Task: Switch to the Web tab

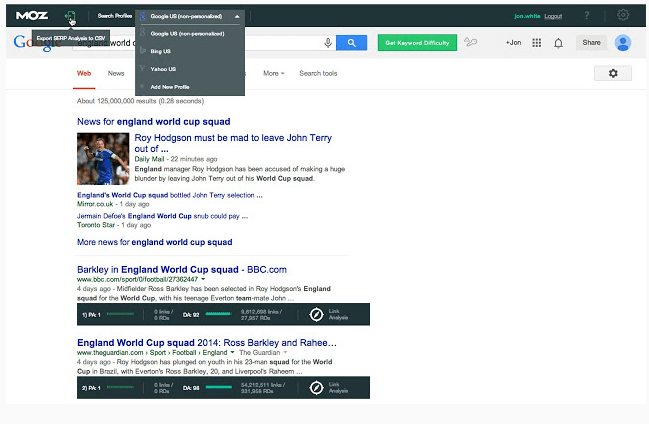Action: click(x=84, y=73)
